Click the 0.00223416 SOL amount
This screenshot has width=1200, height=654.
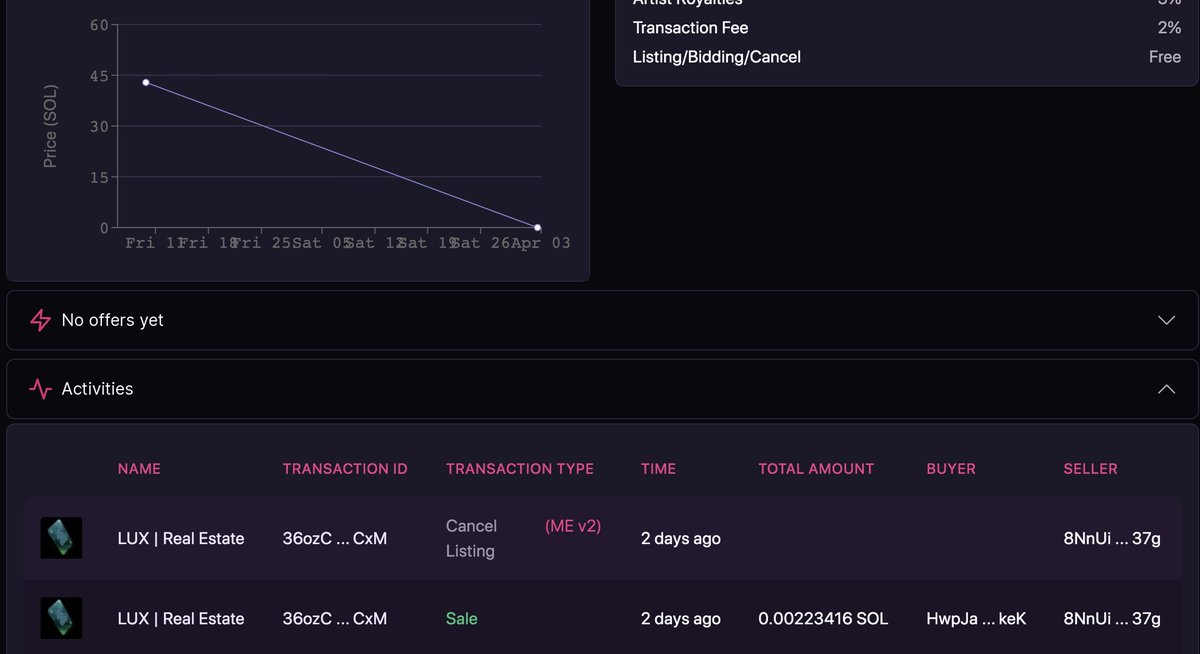click(x=823, y=619)
